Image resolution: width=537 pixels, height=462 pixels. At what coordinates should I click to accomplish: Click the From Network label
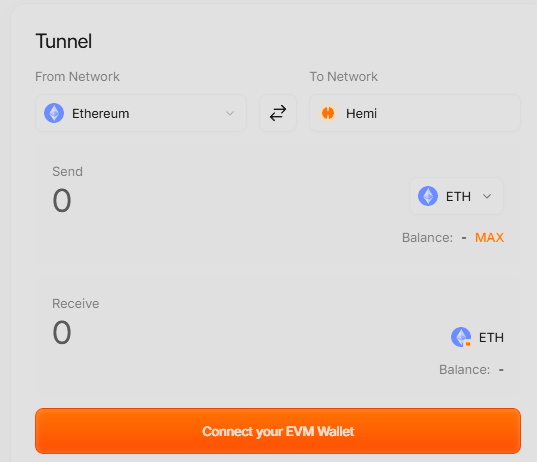click(77, 76)
